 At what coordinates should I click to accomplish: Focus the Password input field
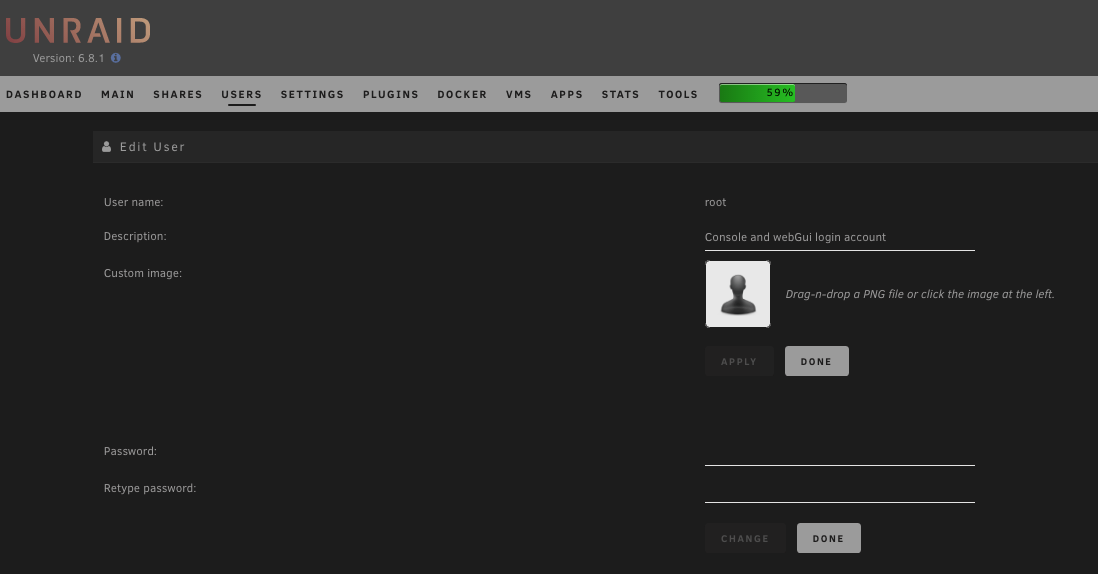pos(840,452)
